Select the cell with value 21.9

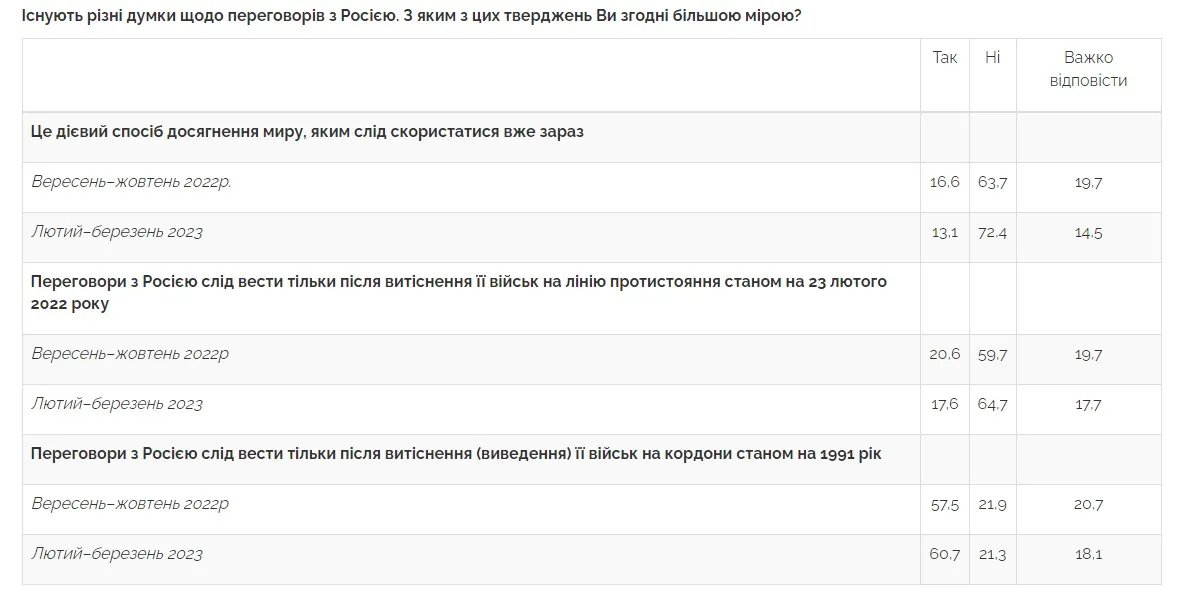click(992, 504)
